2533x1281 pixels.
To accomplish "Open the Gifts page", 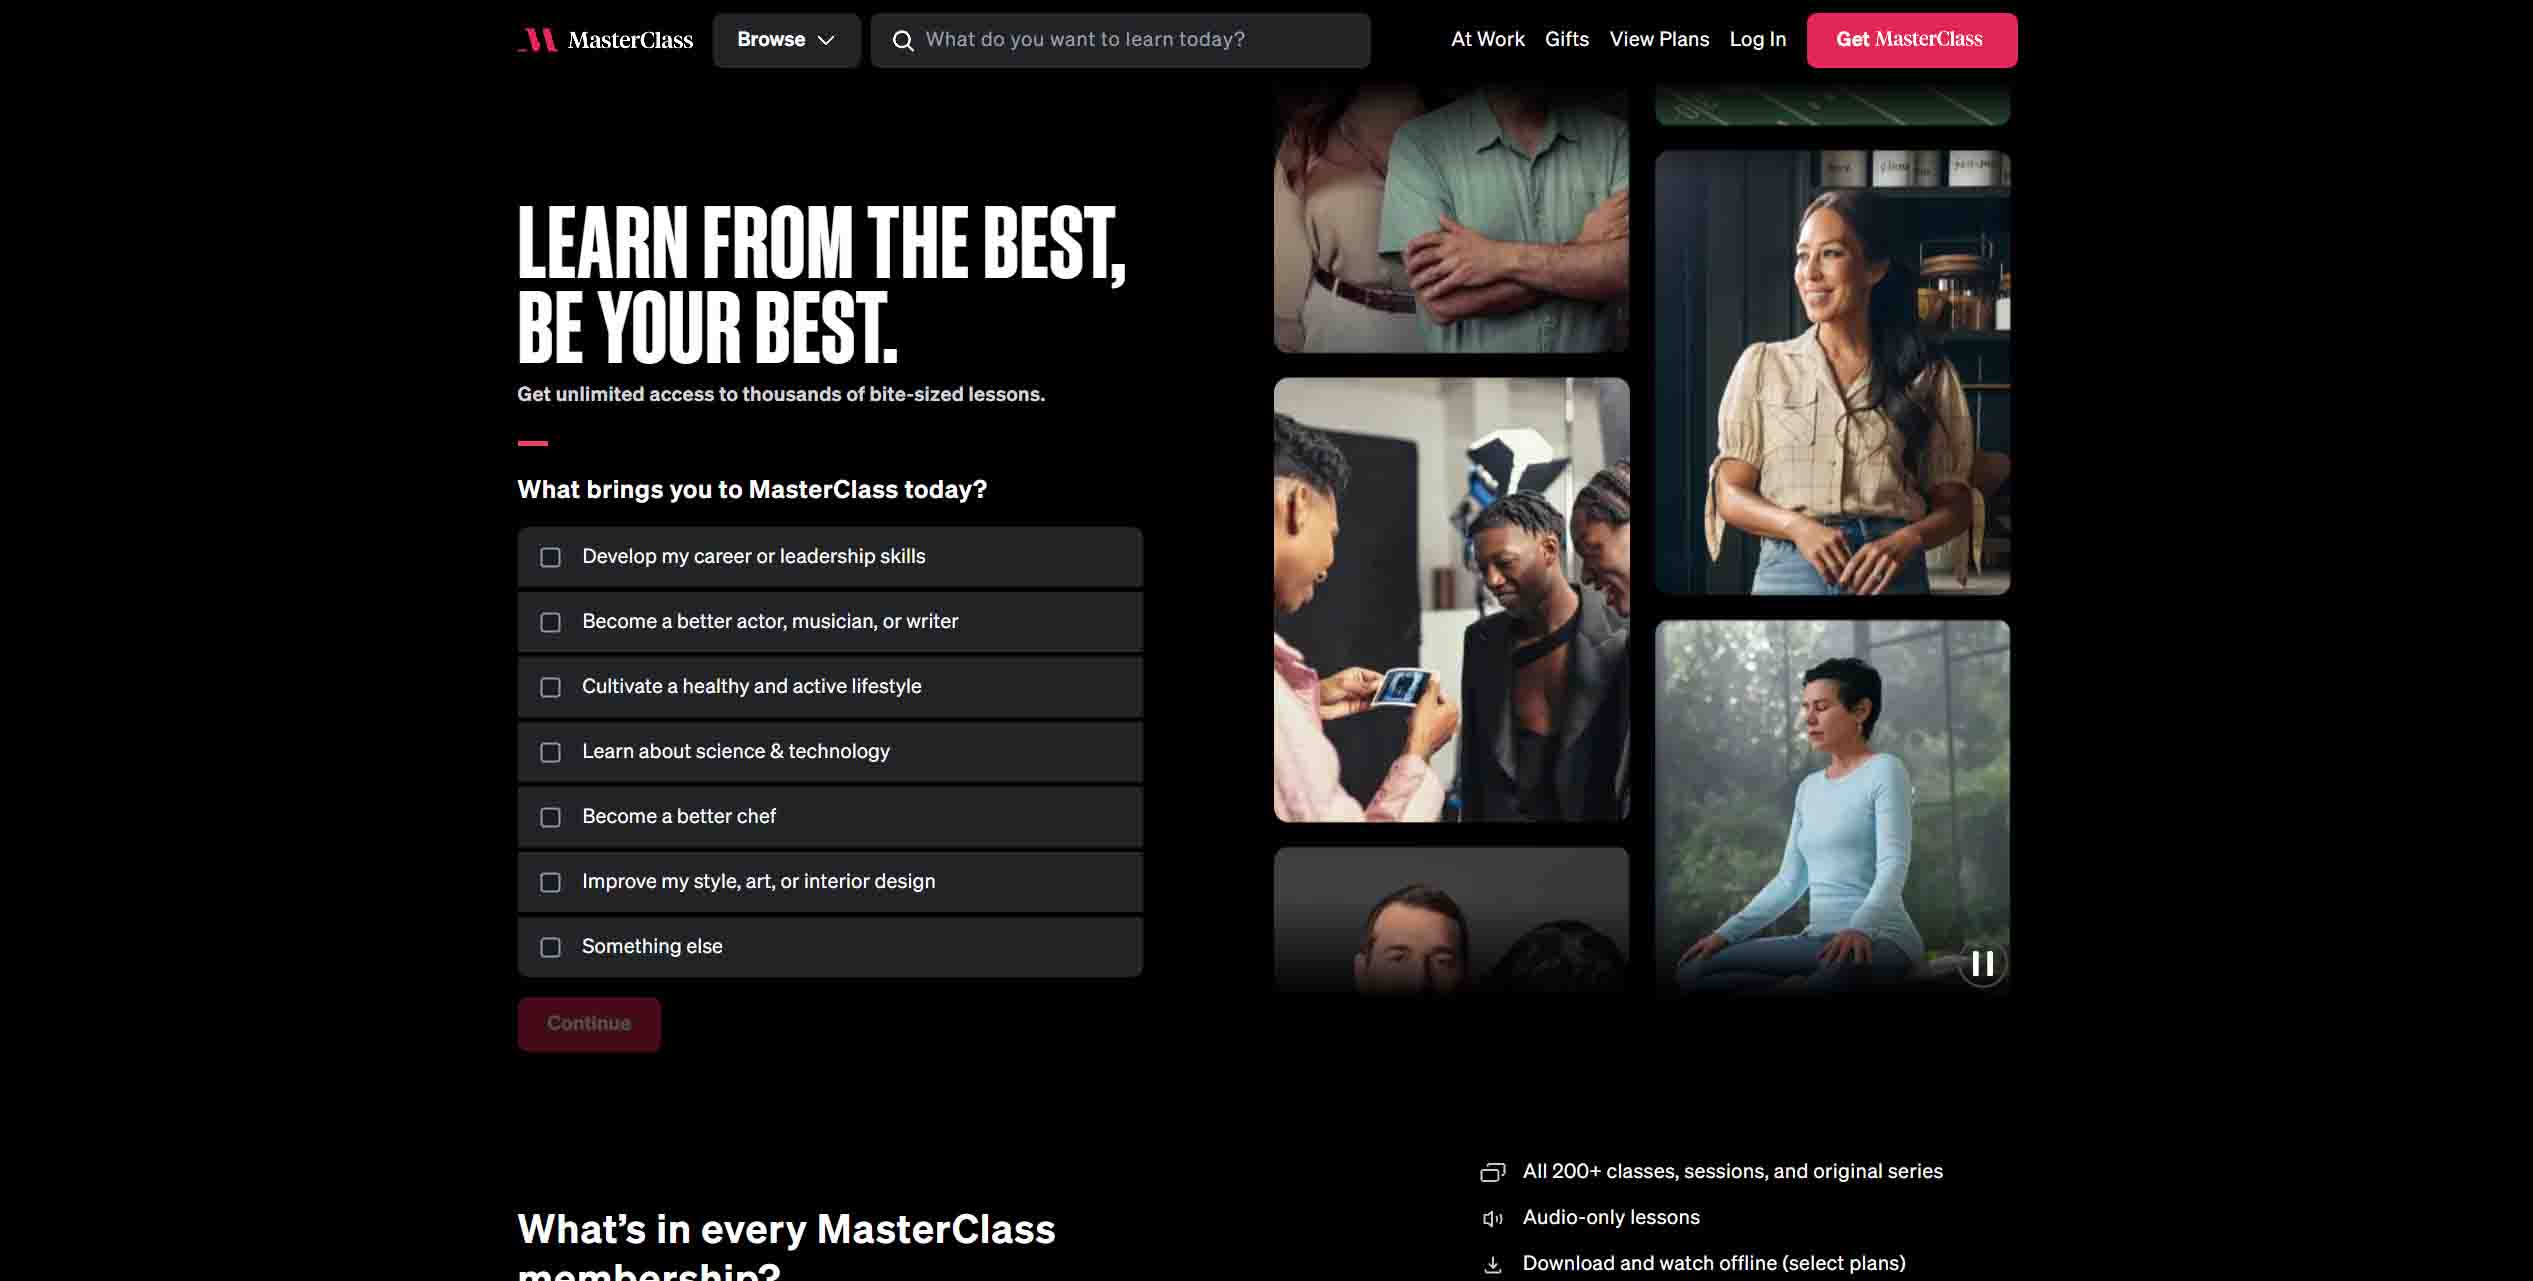I will 1566,39.
